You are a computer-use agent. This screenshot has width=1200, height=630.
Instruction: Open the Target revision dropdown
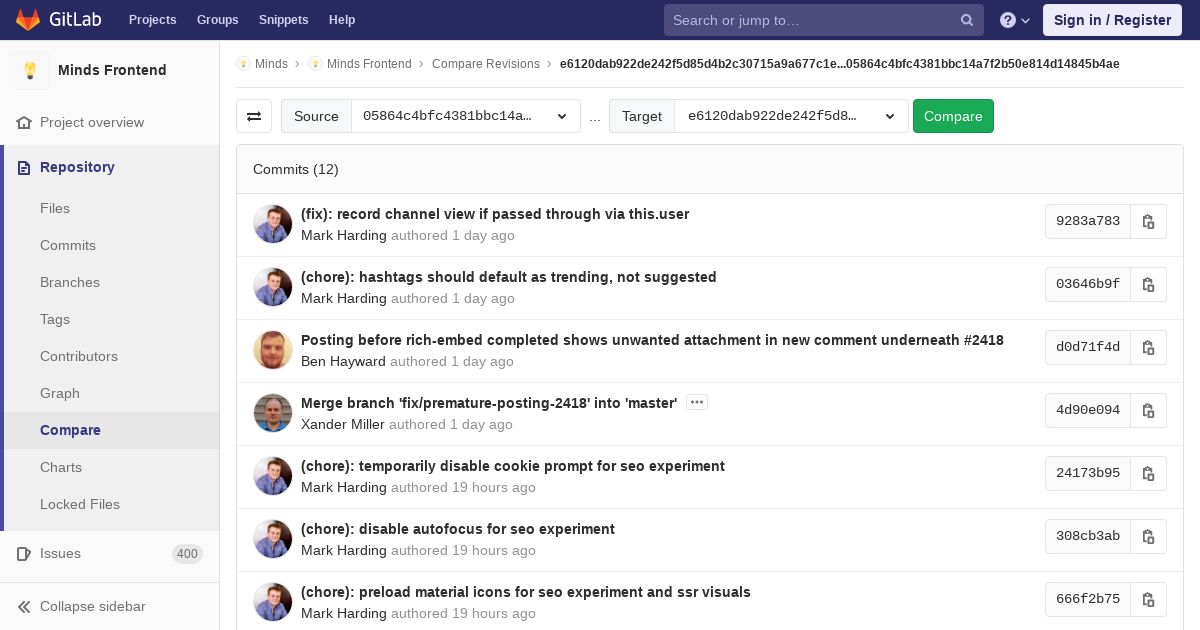(790, 116)
